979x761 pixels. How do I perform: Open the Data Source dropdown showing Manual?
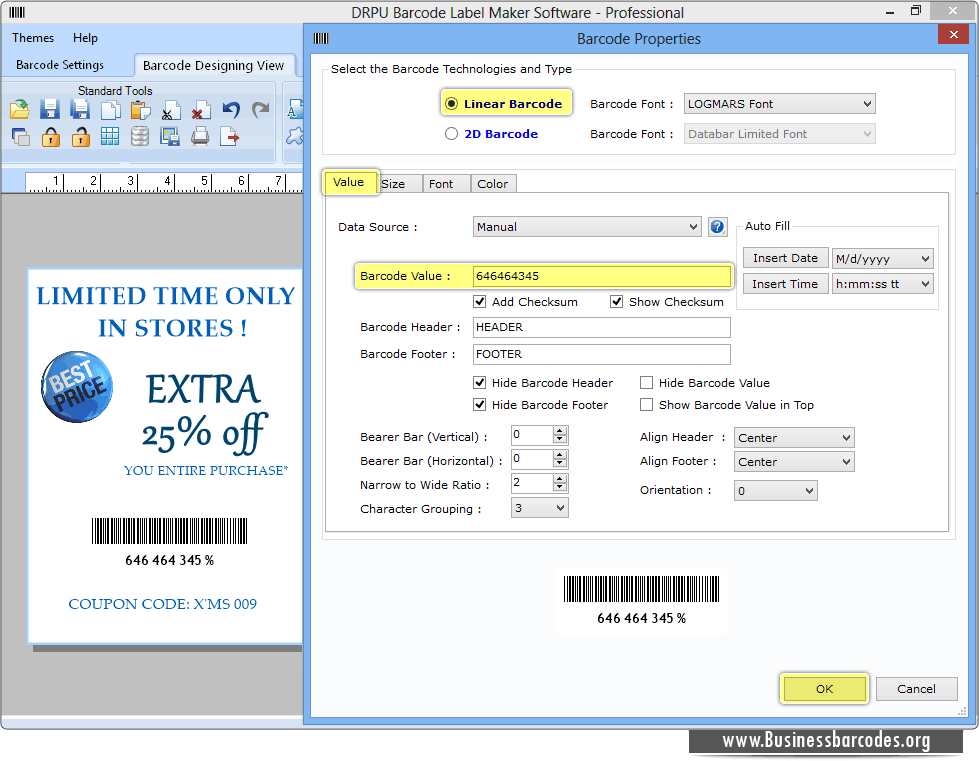[587, 227]
